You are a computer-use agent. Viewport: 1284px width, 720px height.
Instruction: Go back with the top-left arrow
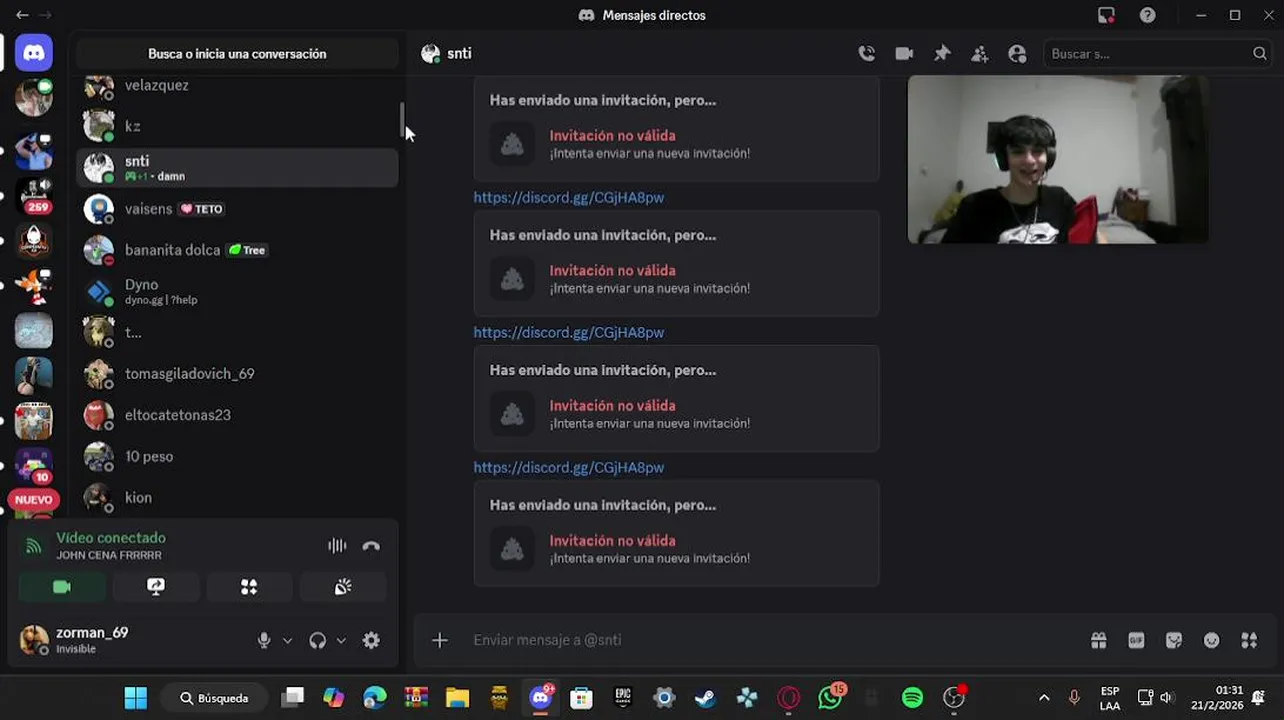coord(22,15)
